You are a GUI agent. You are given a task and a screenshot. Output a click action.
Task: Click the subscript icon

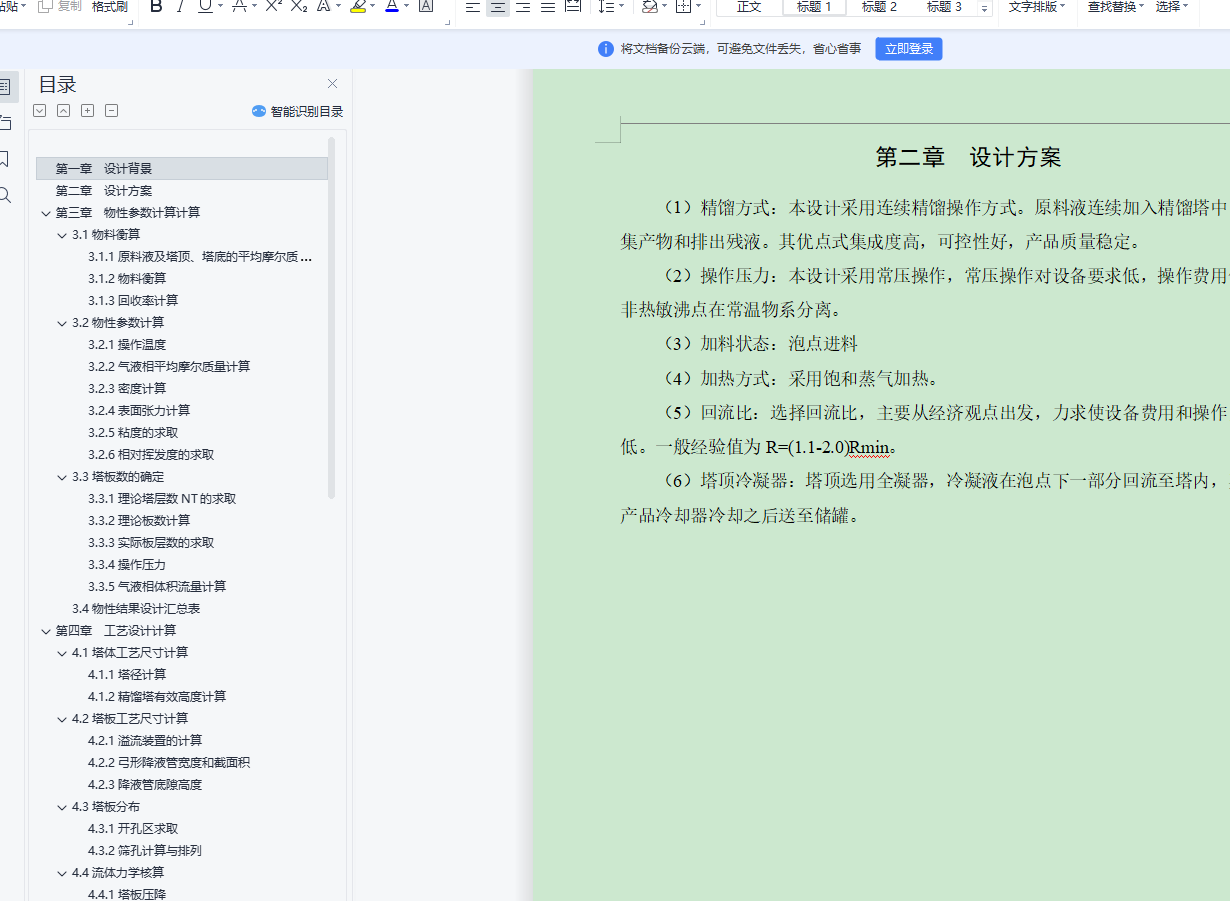(297, 8)
